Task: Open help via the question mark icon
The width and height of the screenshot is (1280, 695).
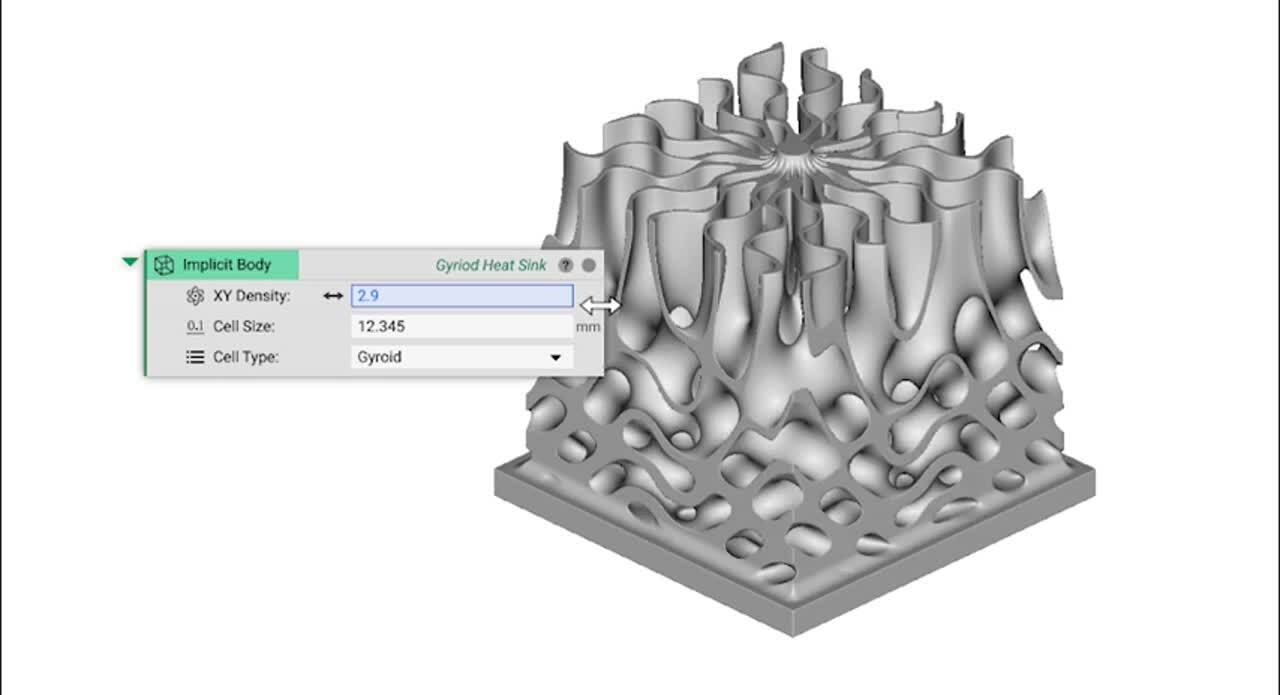Action: 565,264
